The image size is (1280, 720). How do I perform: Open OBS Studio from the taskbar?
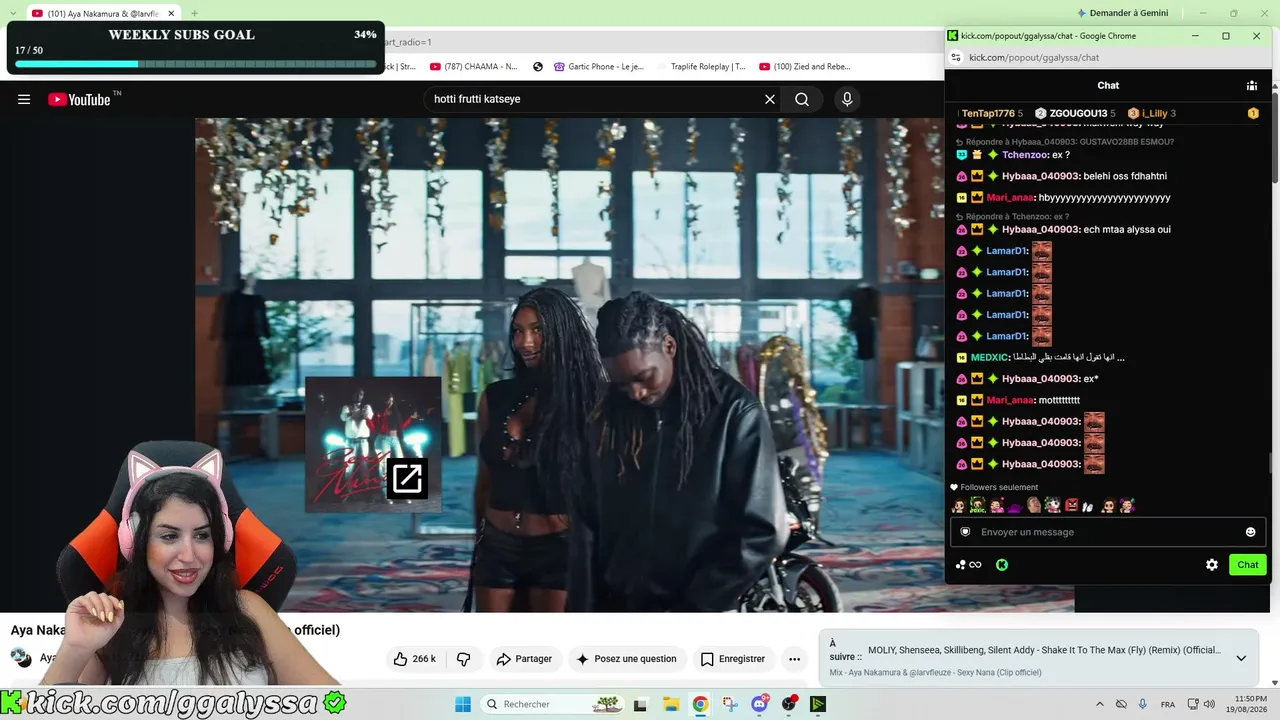tap(790, 704)
